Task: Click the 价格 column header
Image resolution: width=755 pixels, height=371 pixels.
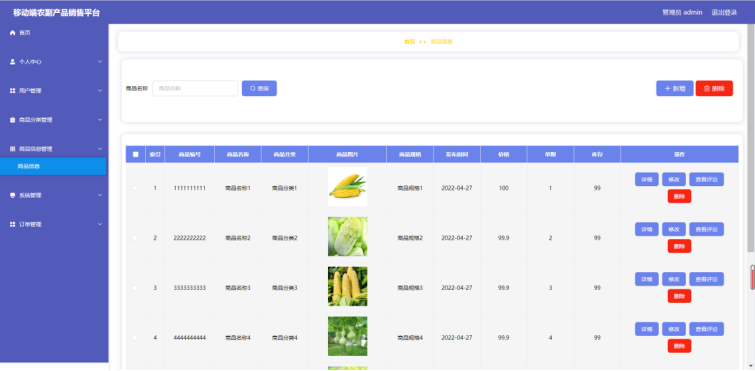Action: [x=504, y=154]
